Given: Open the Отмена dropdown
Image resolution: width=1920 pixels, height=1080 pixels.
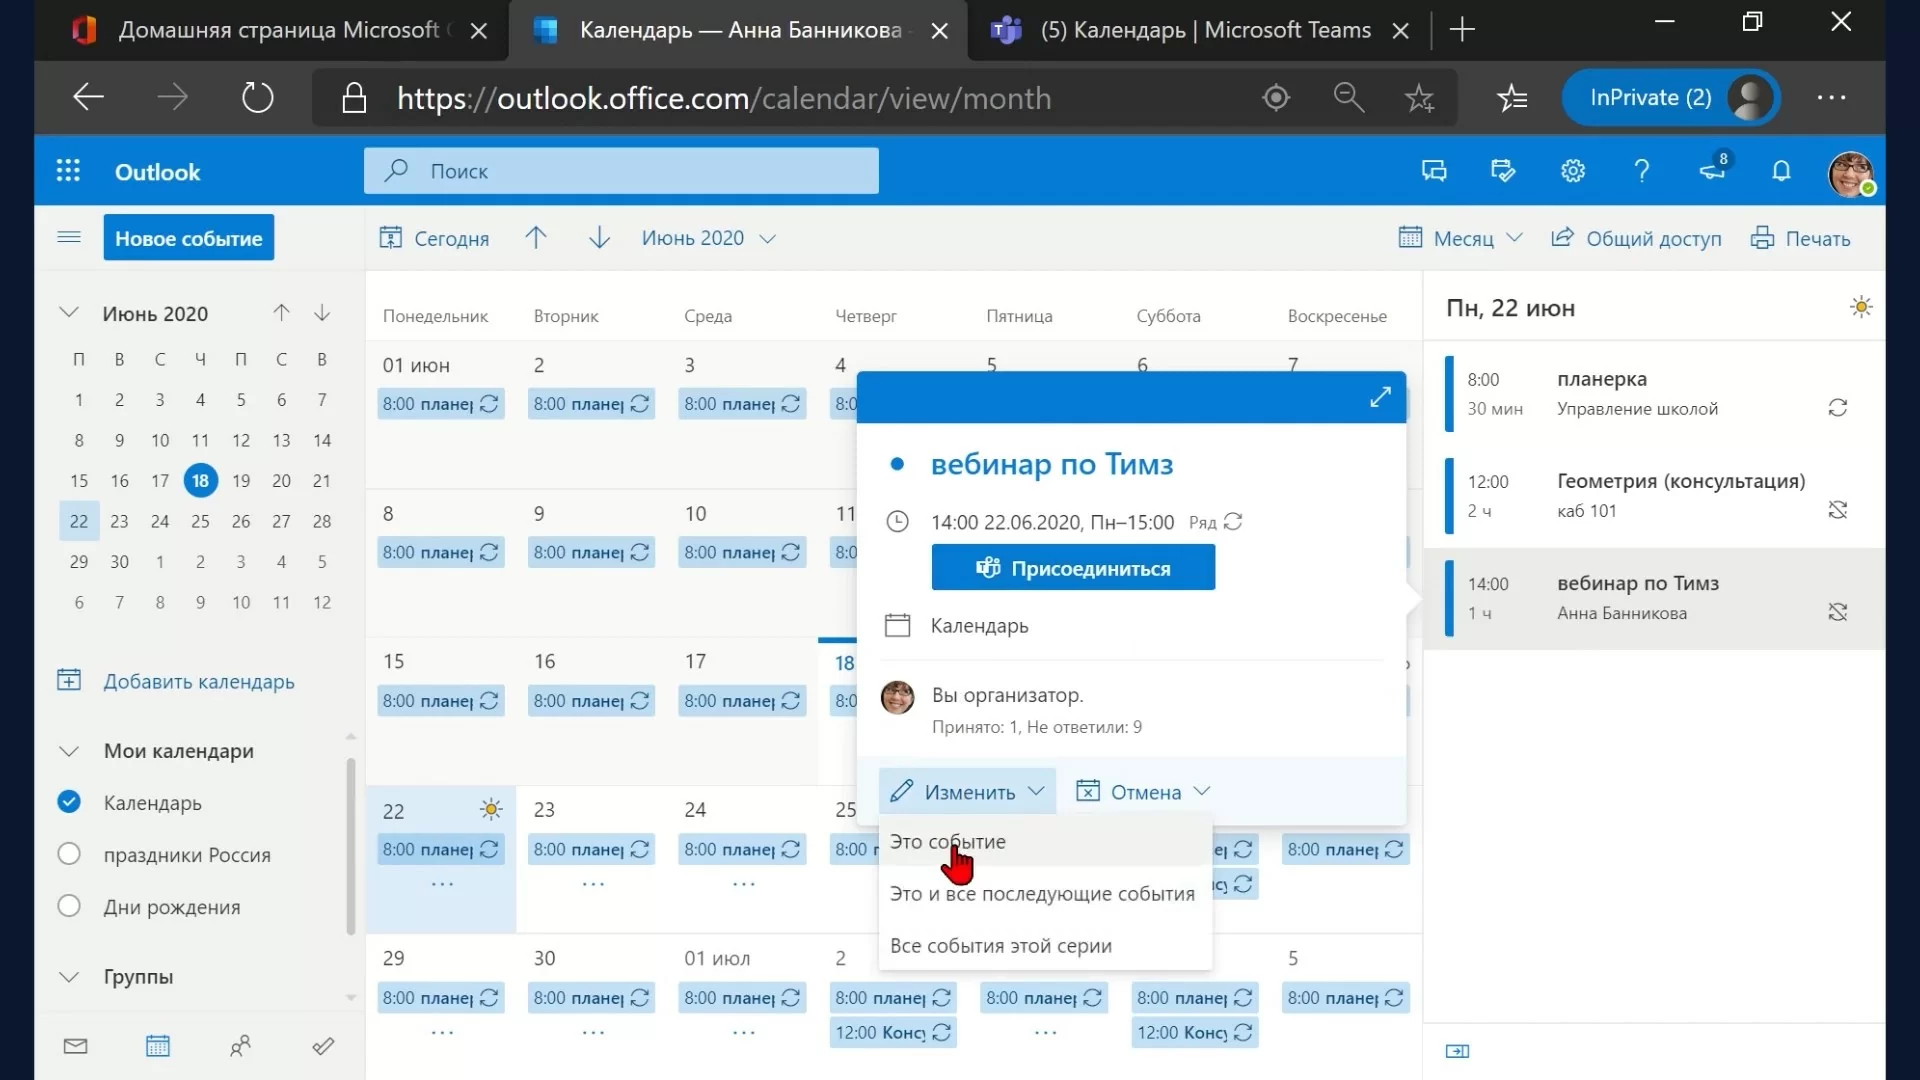Looking at the screenshot, I should pyautogui.click(x=1143, y=792).
